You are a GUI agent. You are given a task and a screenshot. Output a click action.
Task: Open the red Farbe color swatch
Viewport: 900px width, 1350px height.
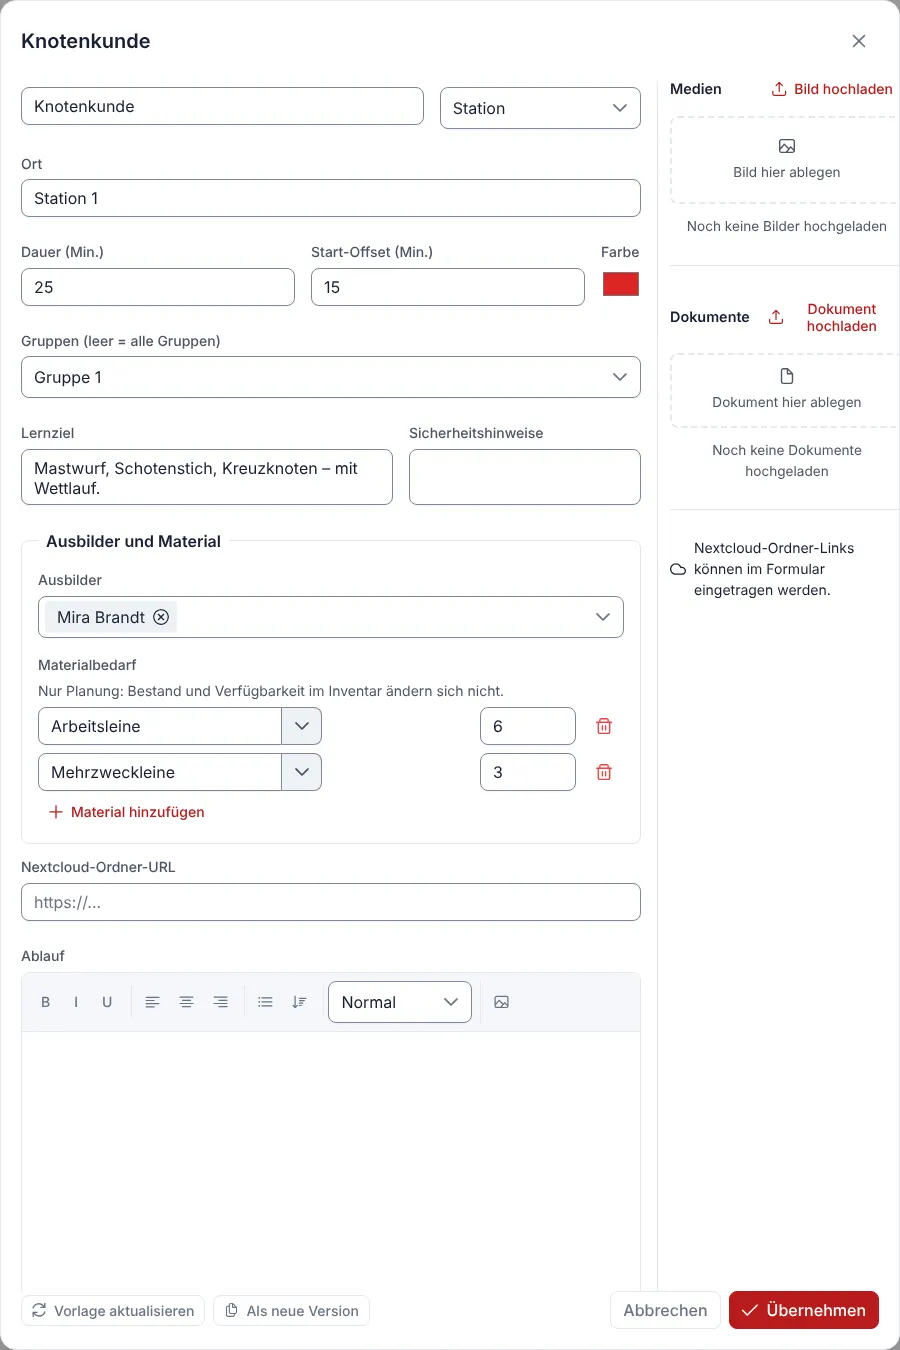(x=621, y=284)
